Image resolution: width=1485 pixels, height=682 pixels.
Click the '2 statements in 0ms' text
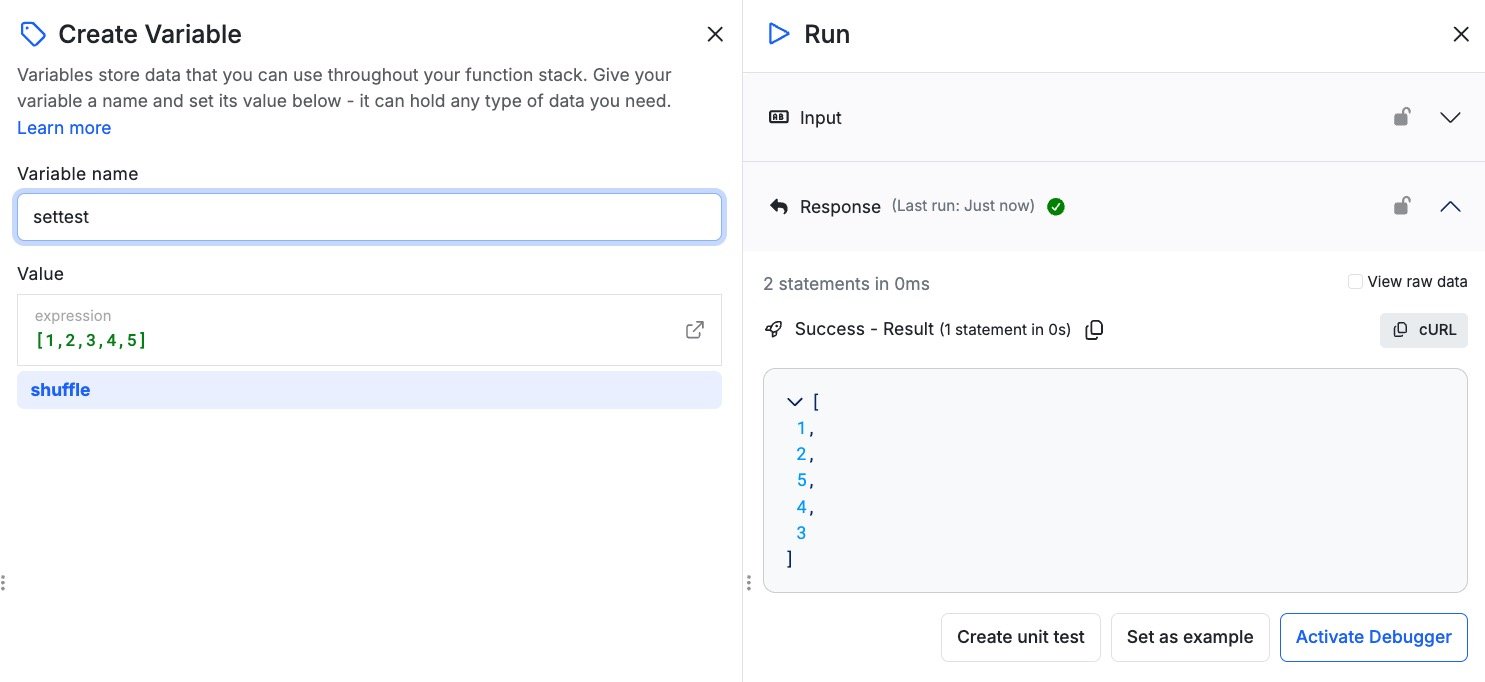846,284
